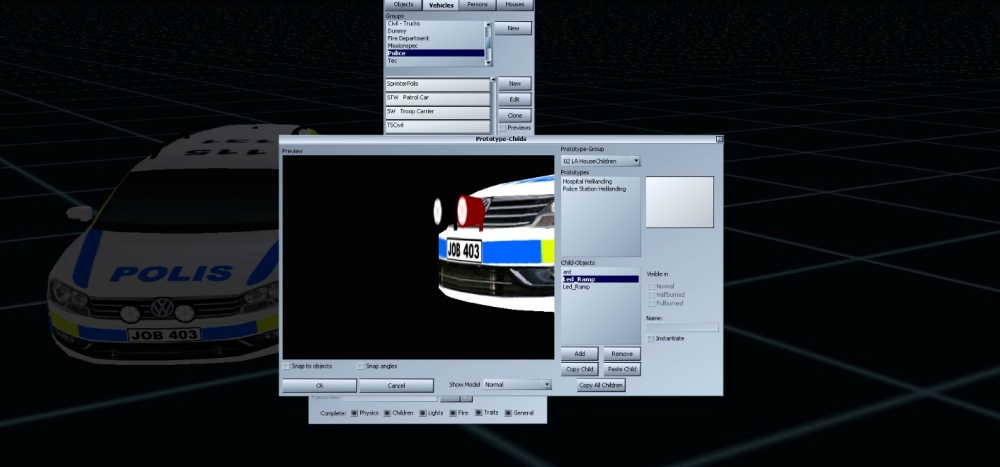Select the SW Troop Carrier entry
Screen dimensions: 1000x467
click(437, 112)
